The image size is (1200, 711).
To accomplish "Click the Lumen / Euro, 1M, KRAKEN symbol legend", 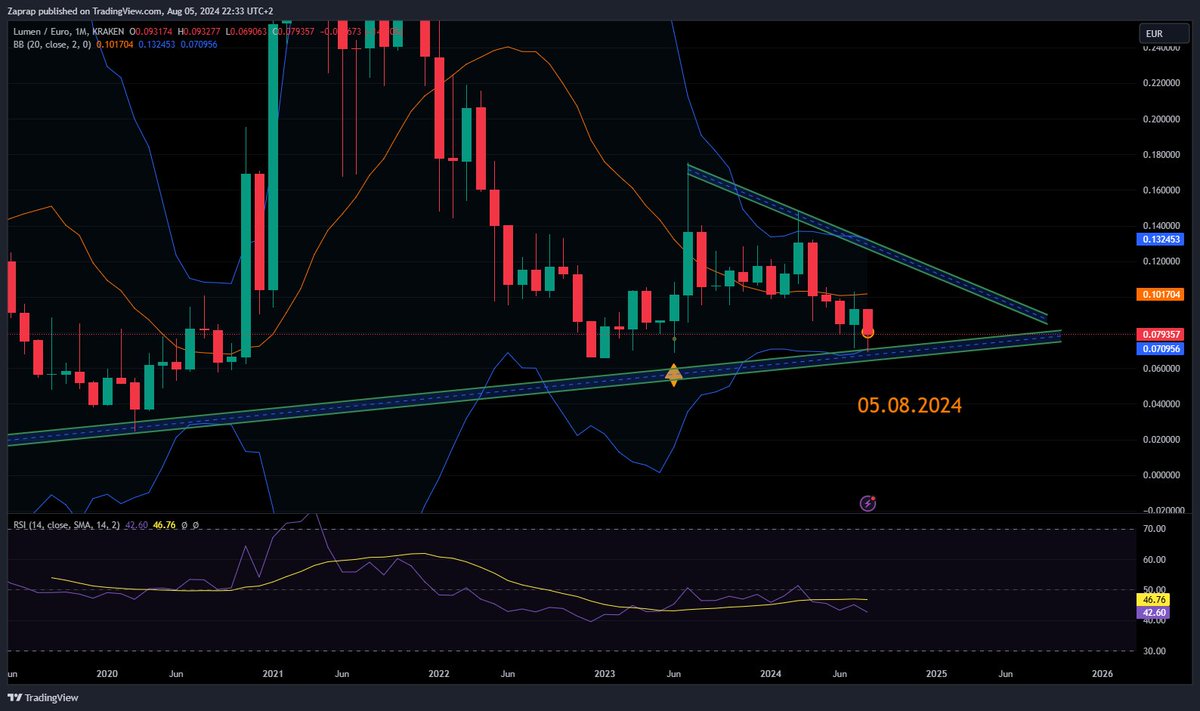I will [68, 32].
